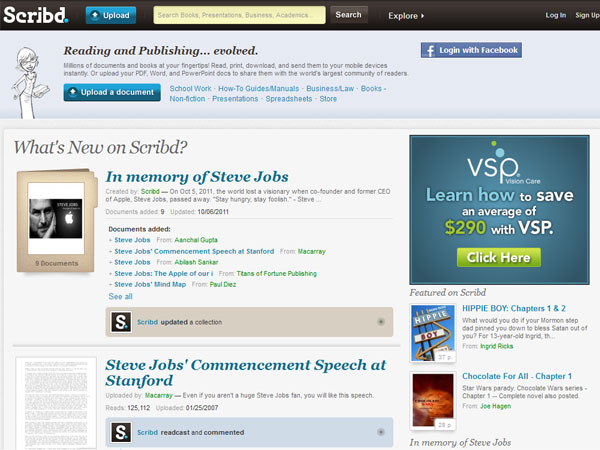Image resolution: width=600 pixels, height=450 pixels.
Task: Open Presentations category
Action: click(x=235, y=99)
